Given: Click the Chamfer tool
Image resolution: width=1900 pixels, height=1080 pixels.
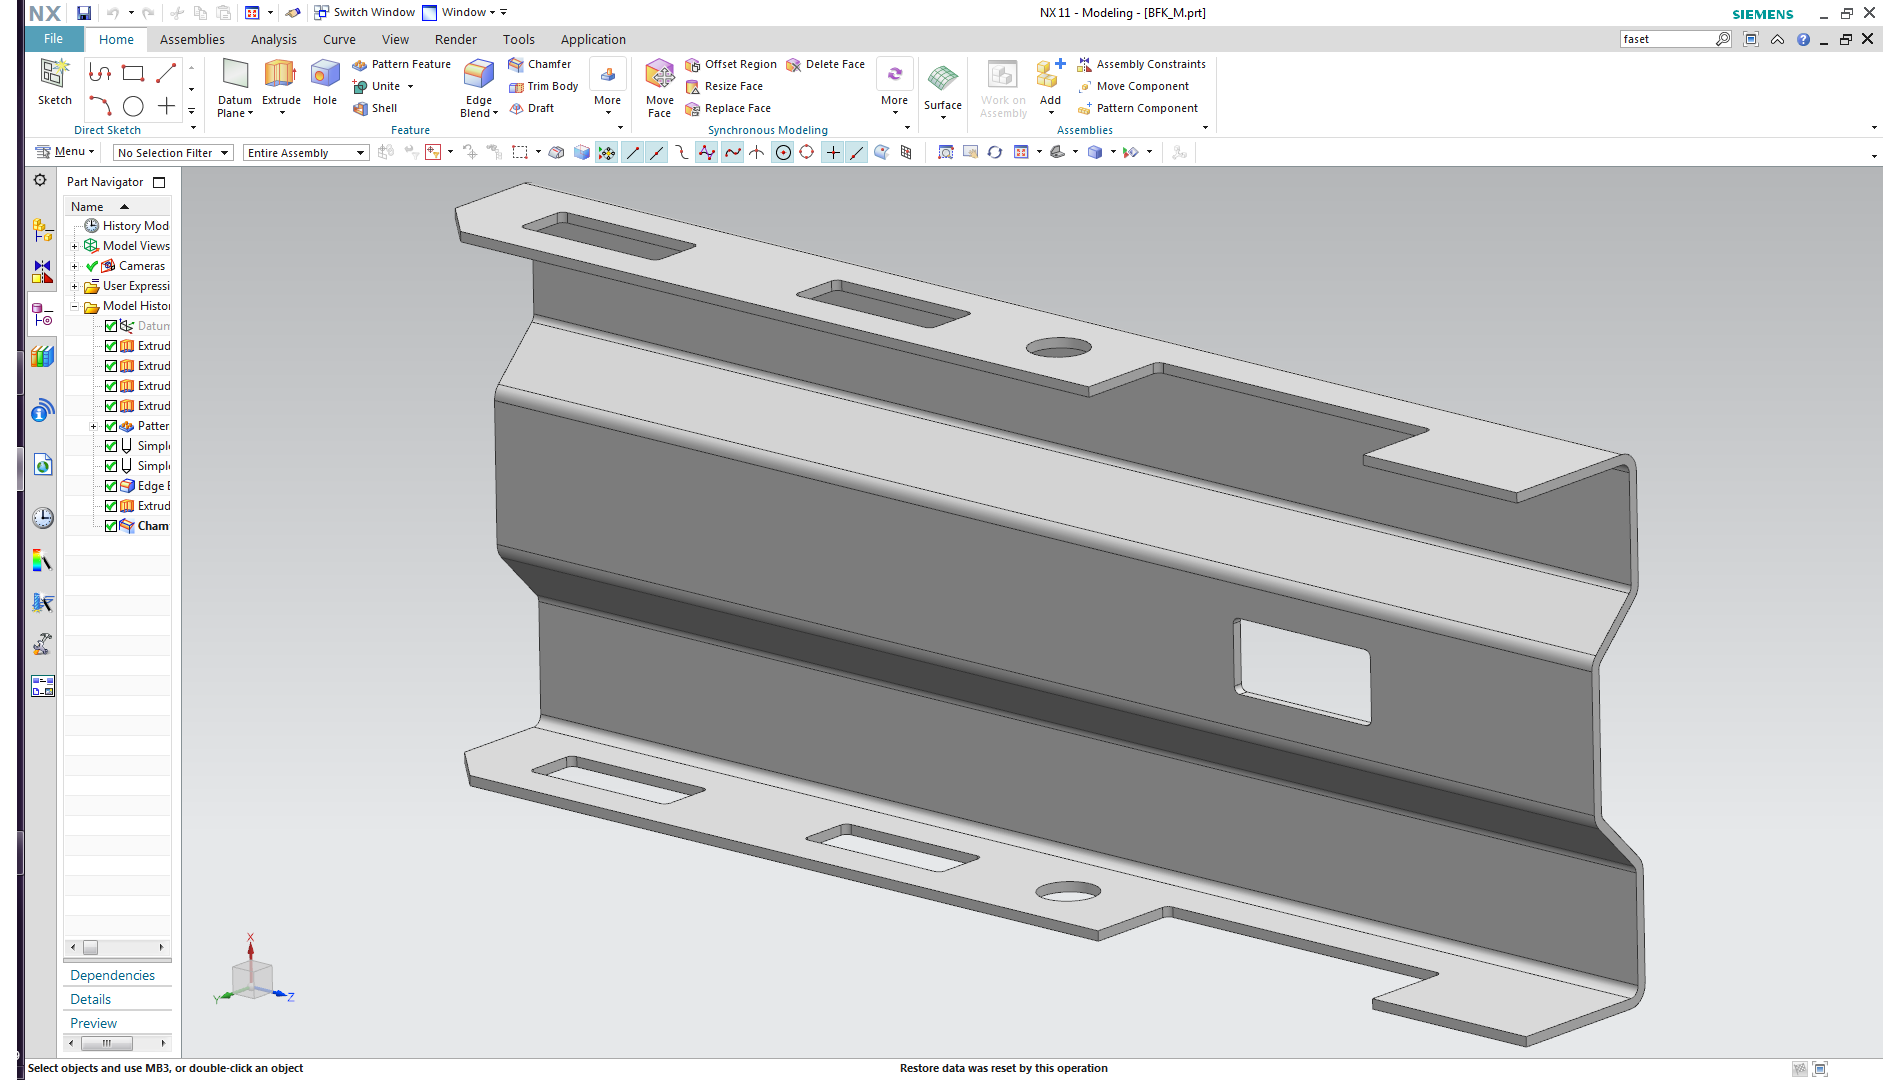Looking at the screenshot, I should [x=540, y=64].
